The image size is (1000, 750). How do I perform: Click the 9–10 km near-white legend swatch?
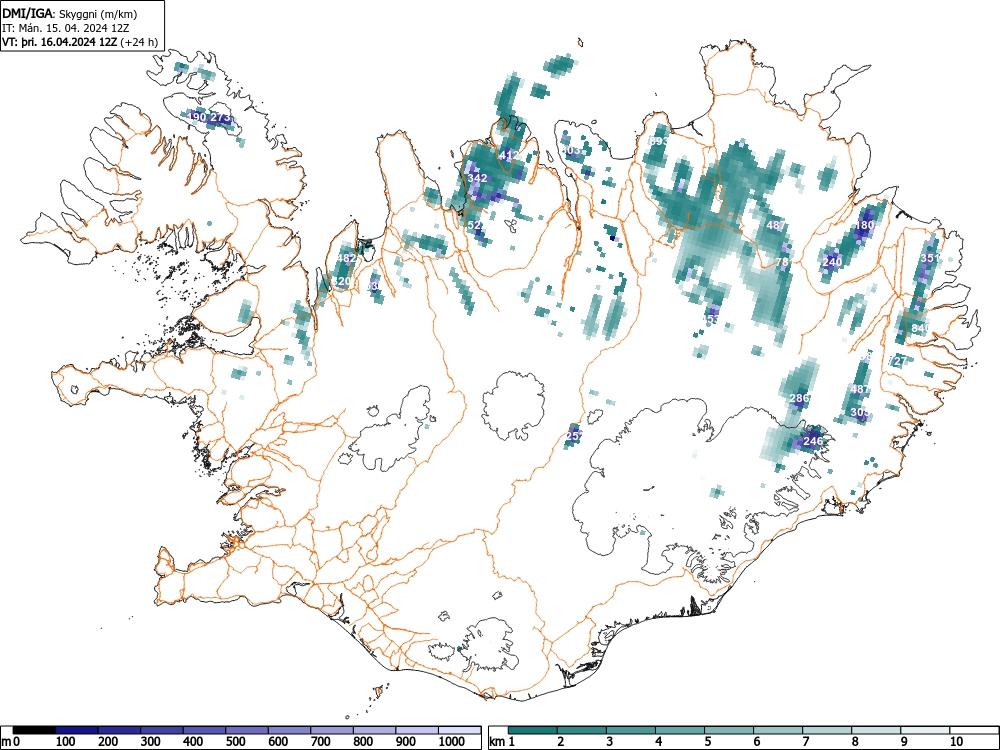point(925,730)
